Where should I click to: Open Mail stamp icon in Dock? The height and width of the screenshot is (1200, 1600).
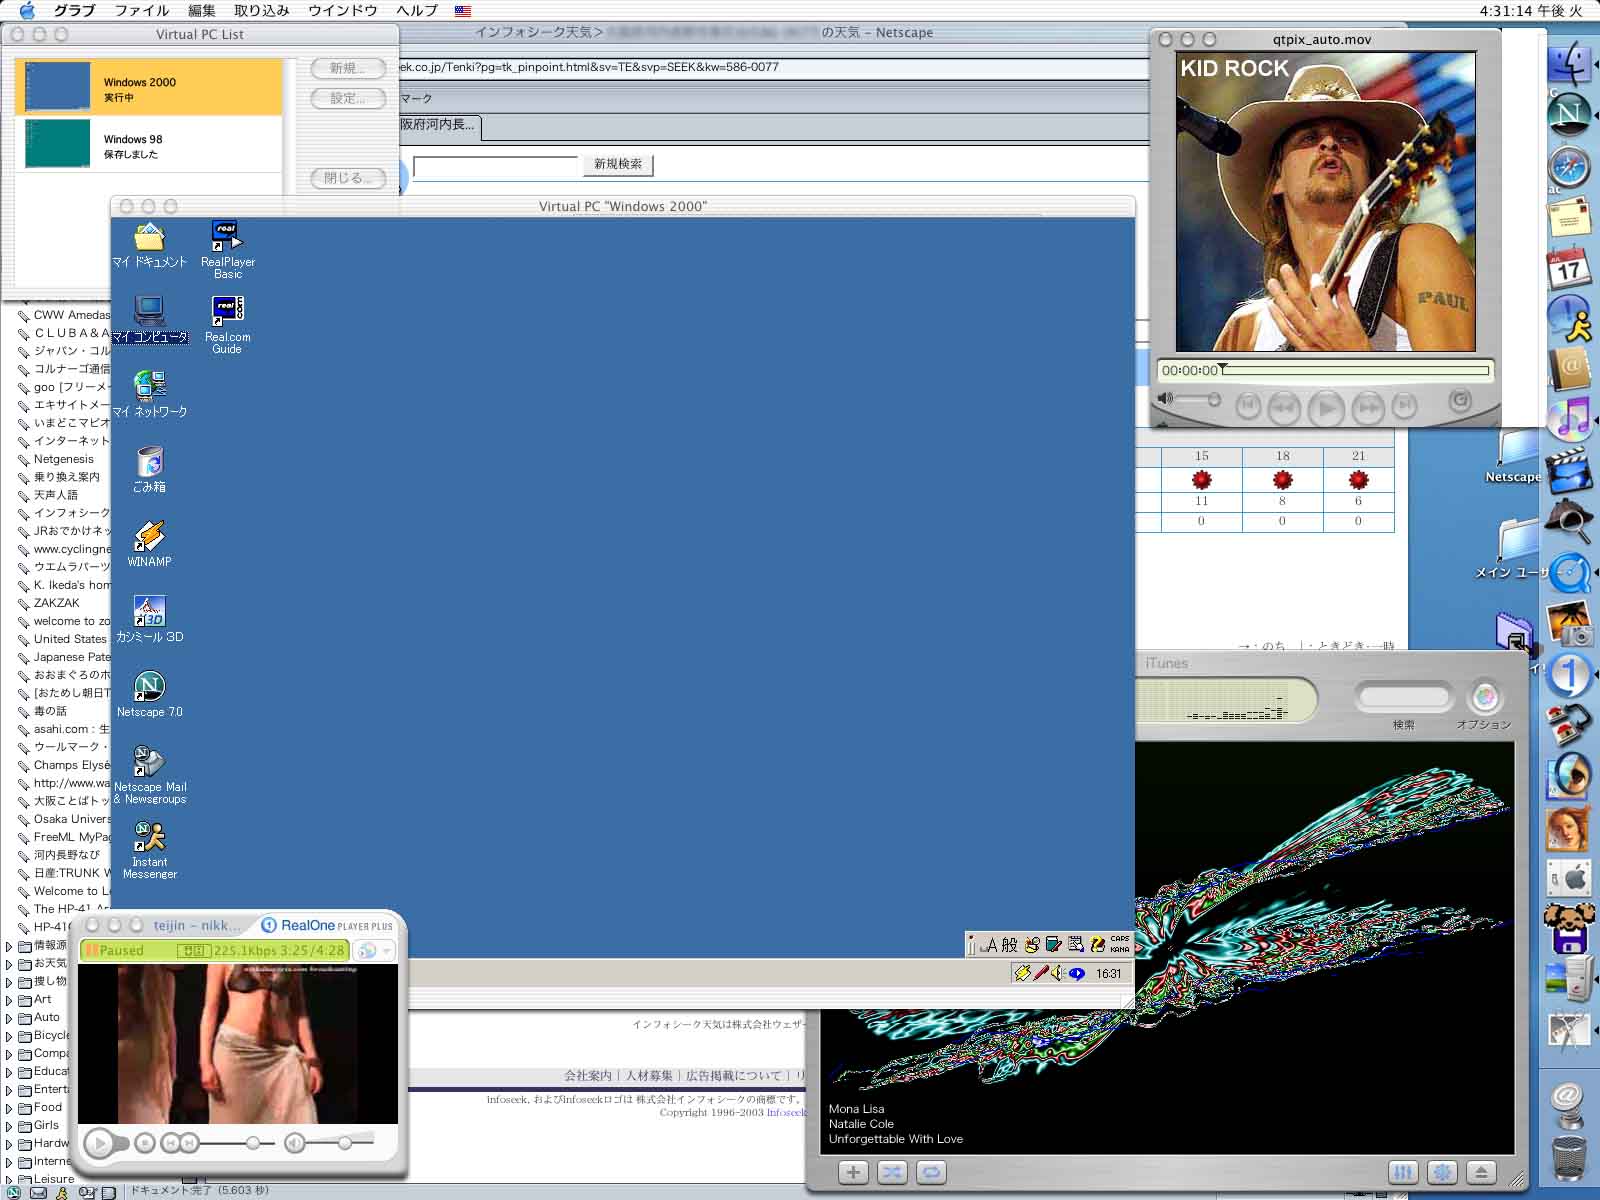pos(1569,217)
